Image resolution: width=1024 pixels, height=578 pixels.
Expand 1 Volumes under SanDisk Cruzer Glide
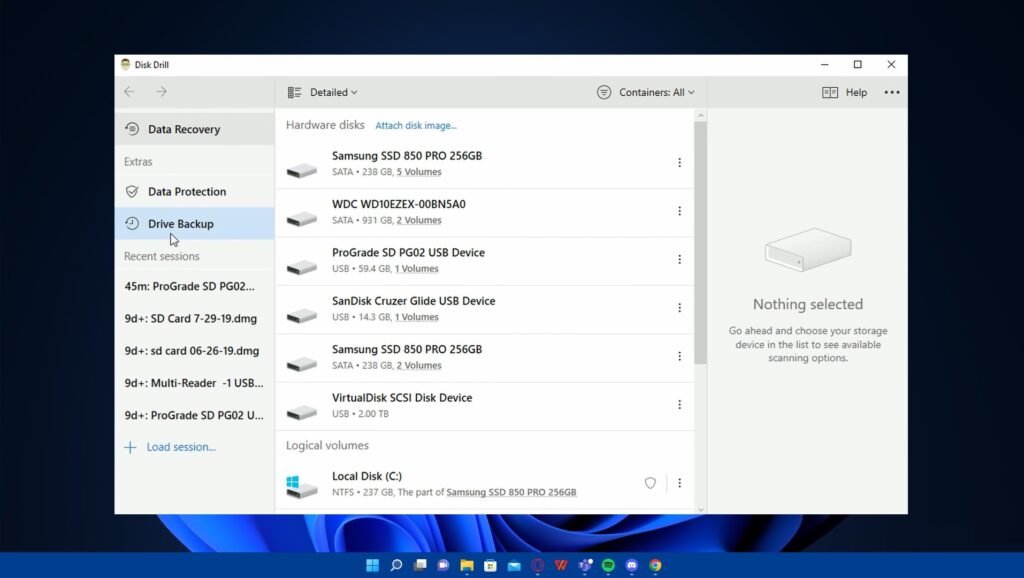(417, 317)
